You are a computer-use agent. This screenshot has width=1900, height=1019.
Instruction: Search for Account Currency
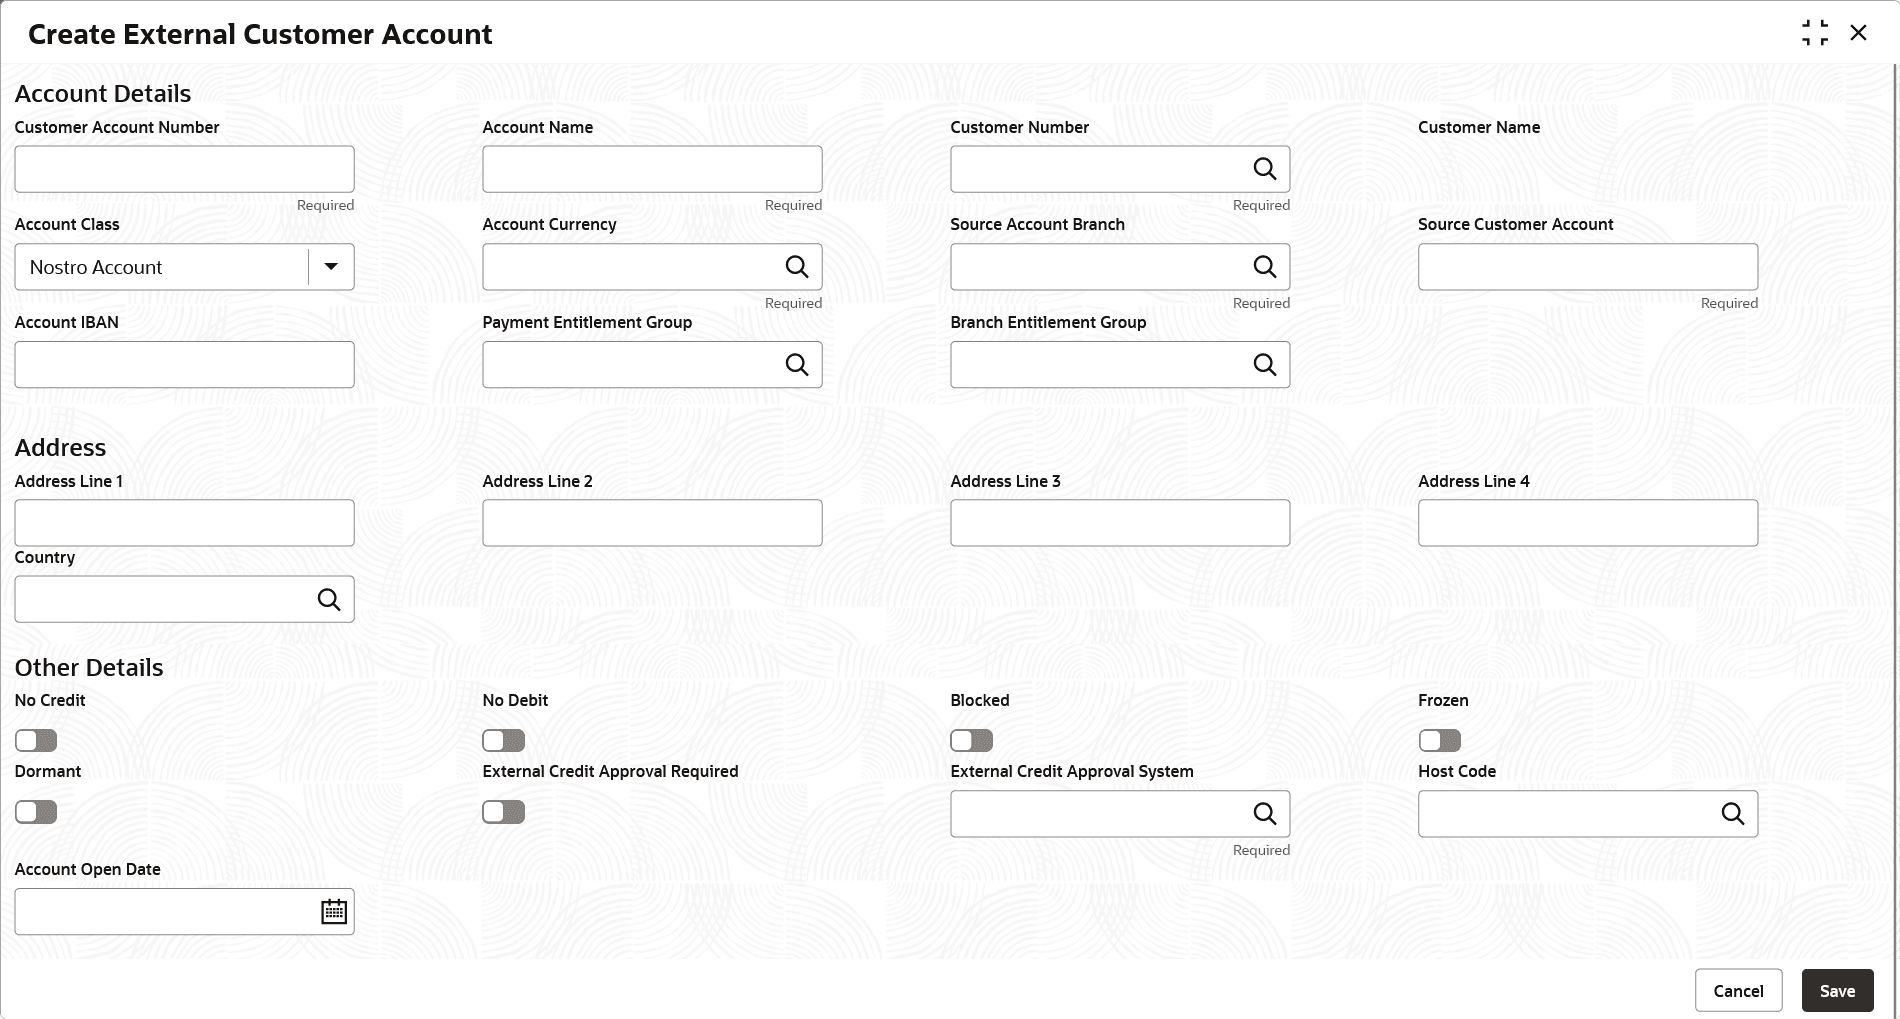click(x=796, y=267)
